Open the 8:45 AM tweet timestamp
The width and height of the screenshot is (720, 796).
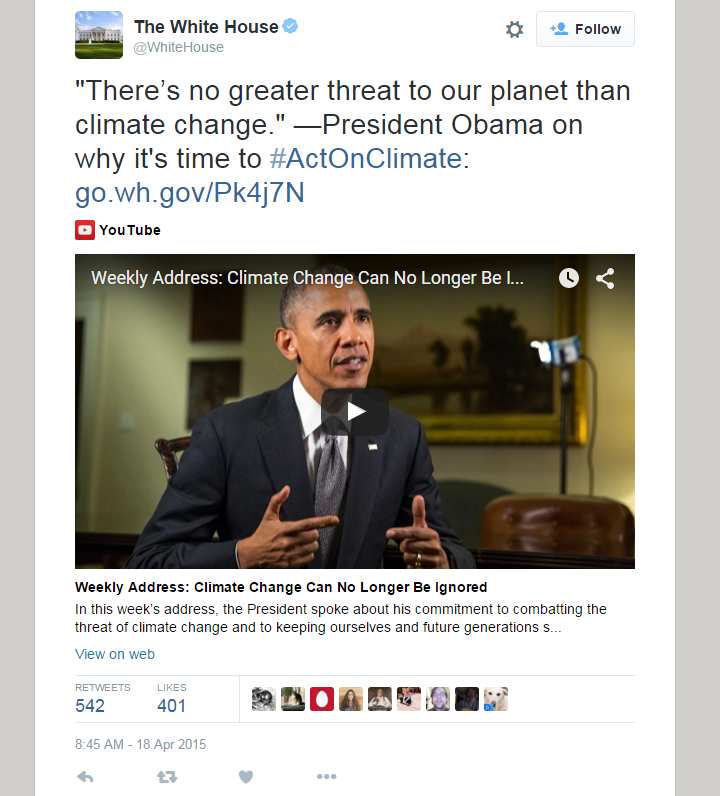pos(141,744)
